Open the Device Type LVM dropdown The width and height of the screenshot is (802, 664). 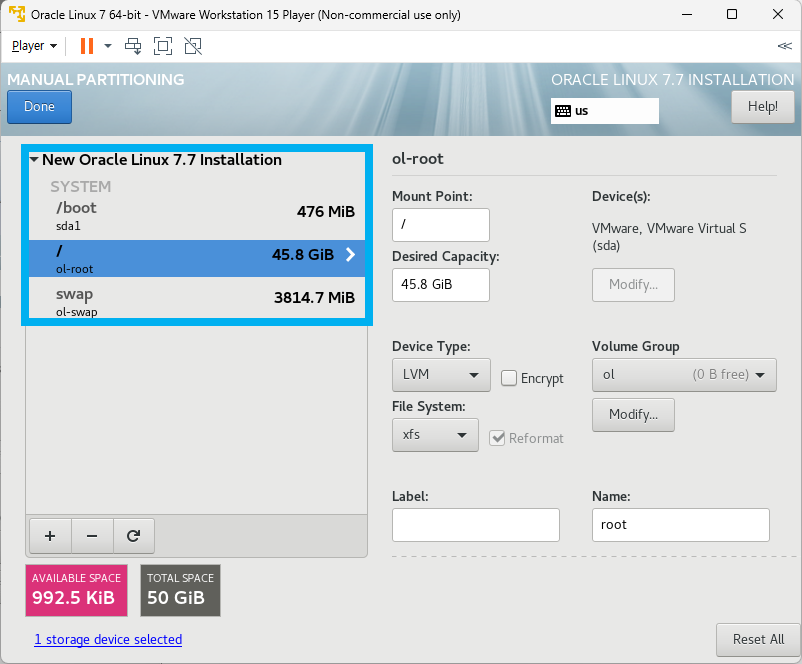[x=441, y=375]
